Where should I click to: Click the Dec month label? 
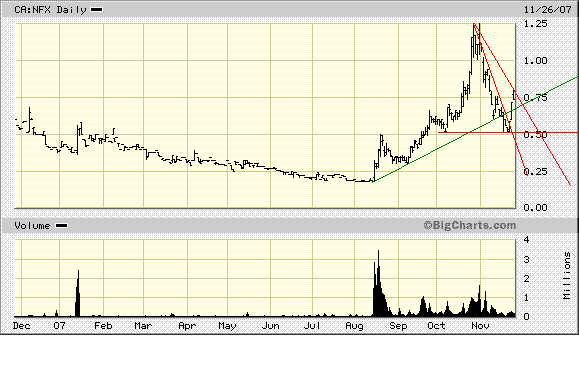click(x=21, y=326)
